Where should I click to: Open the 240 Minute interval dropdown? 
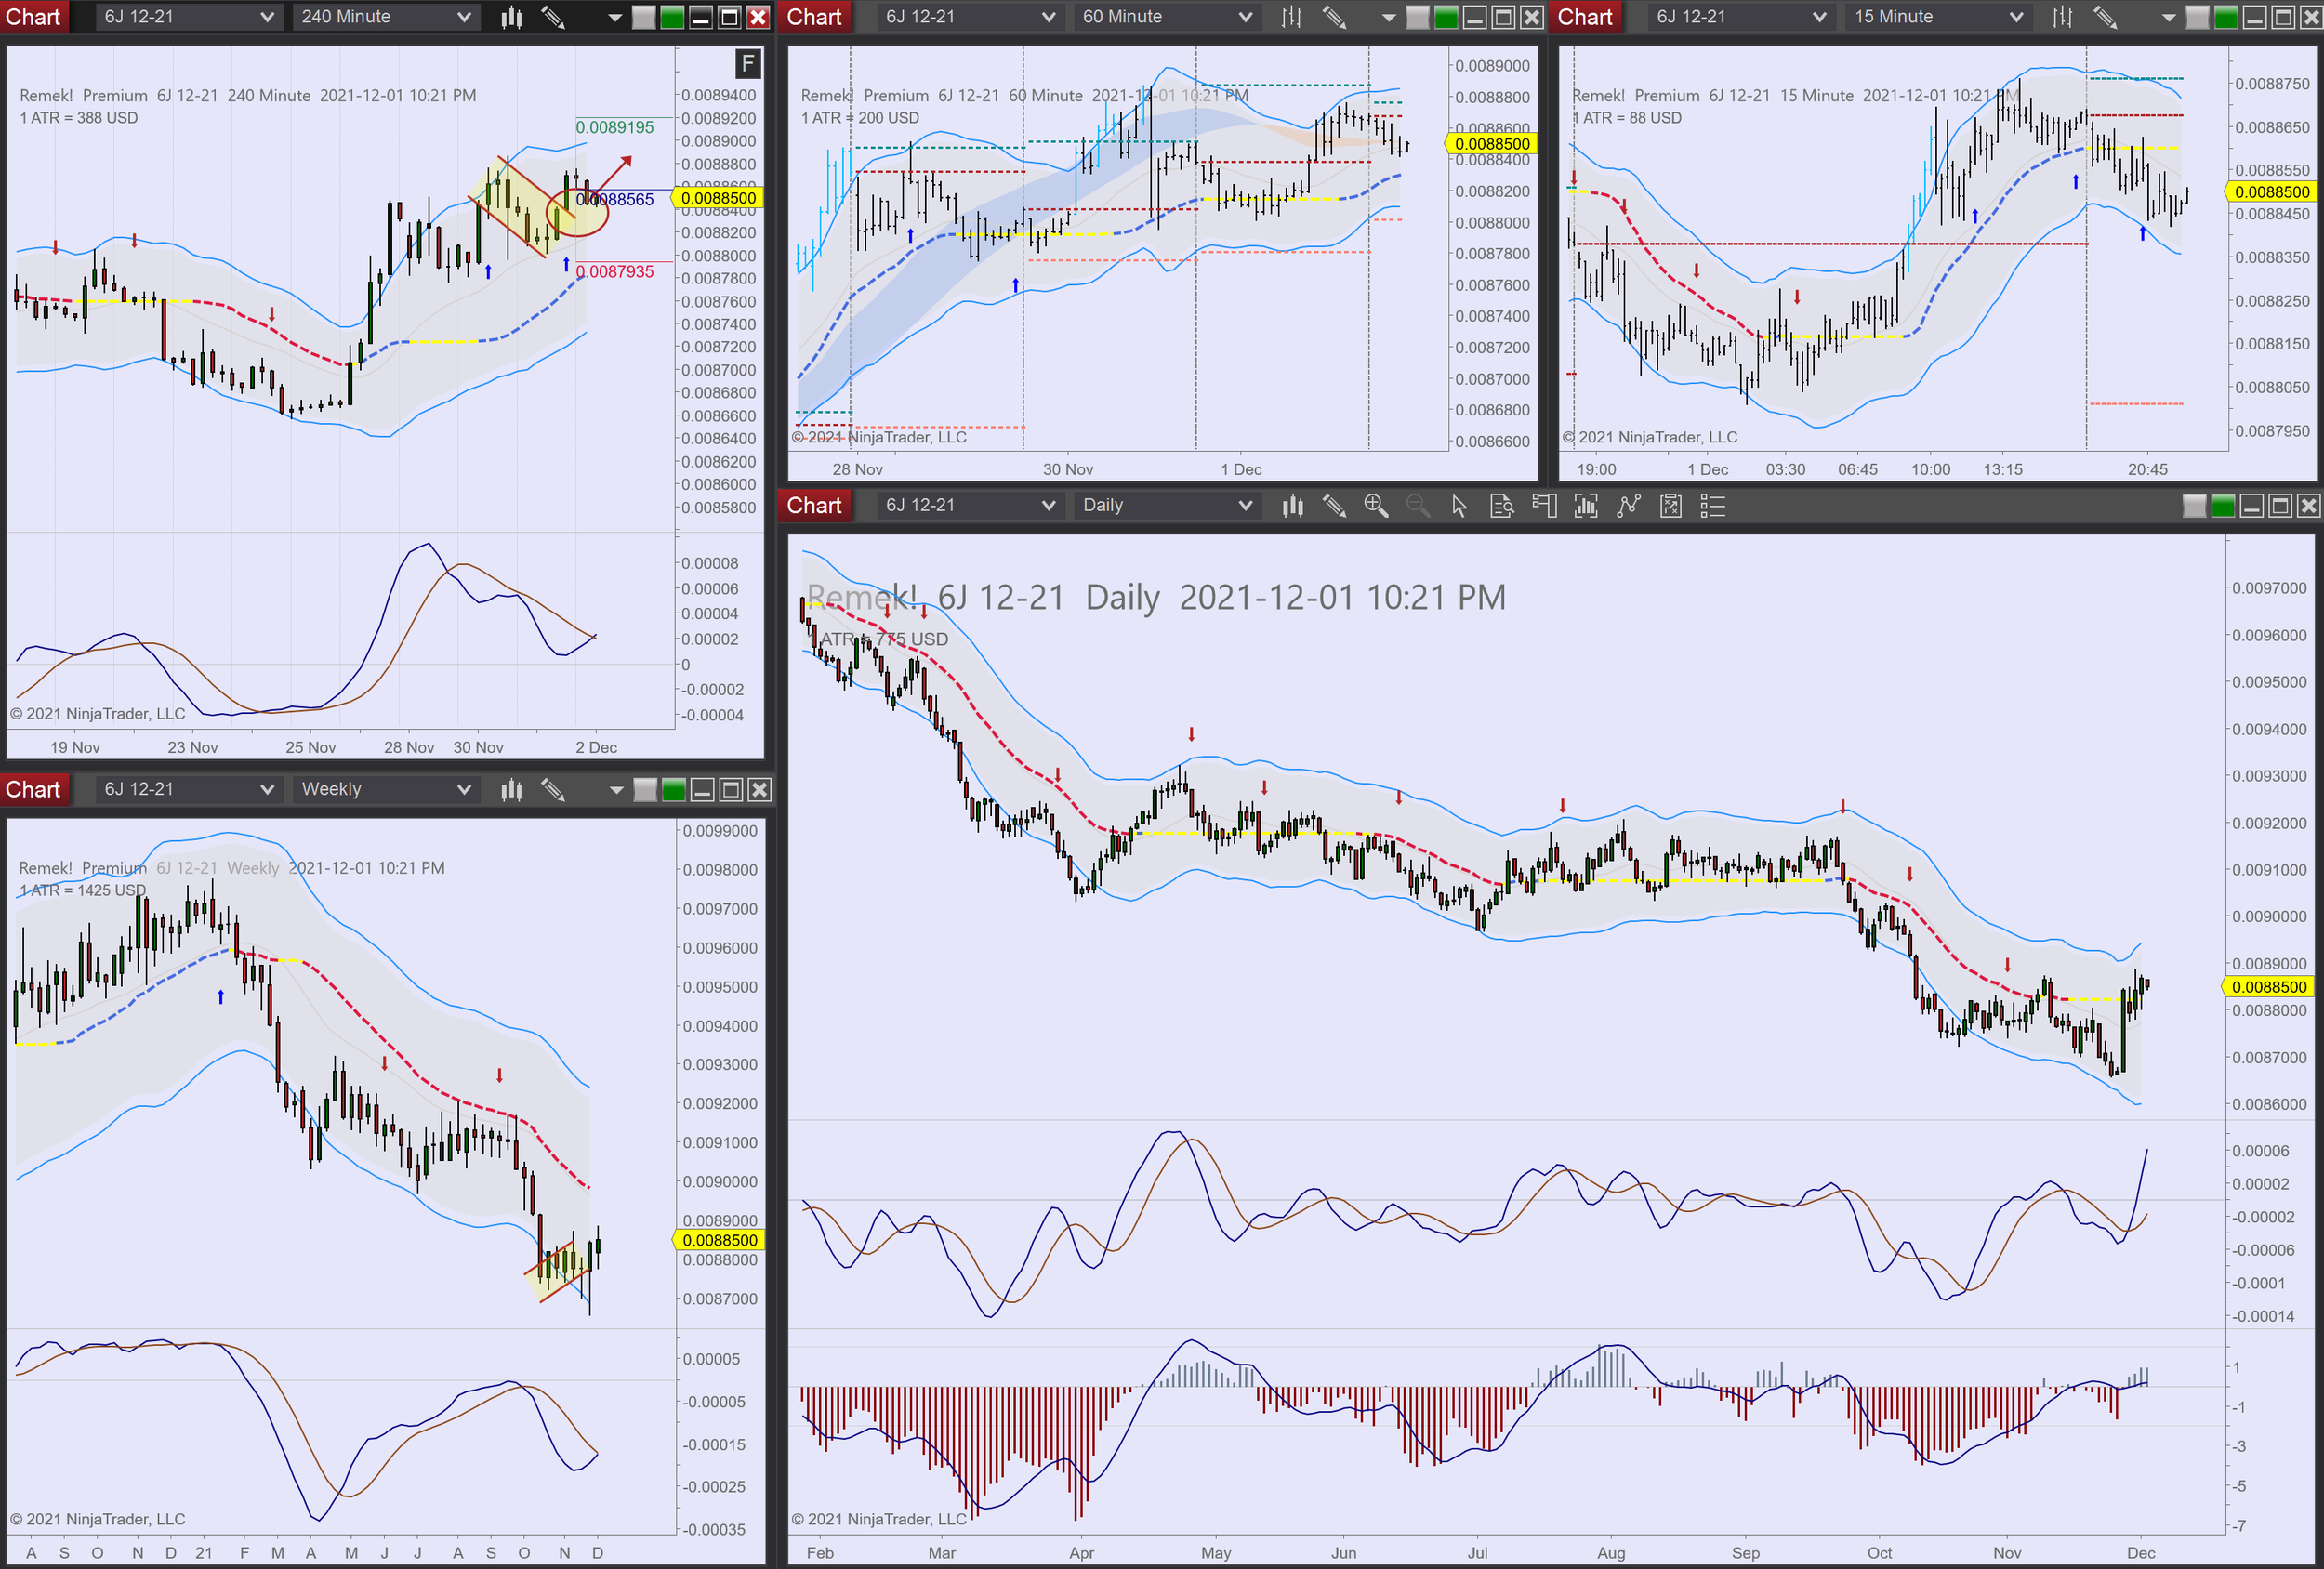385,17
